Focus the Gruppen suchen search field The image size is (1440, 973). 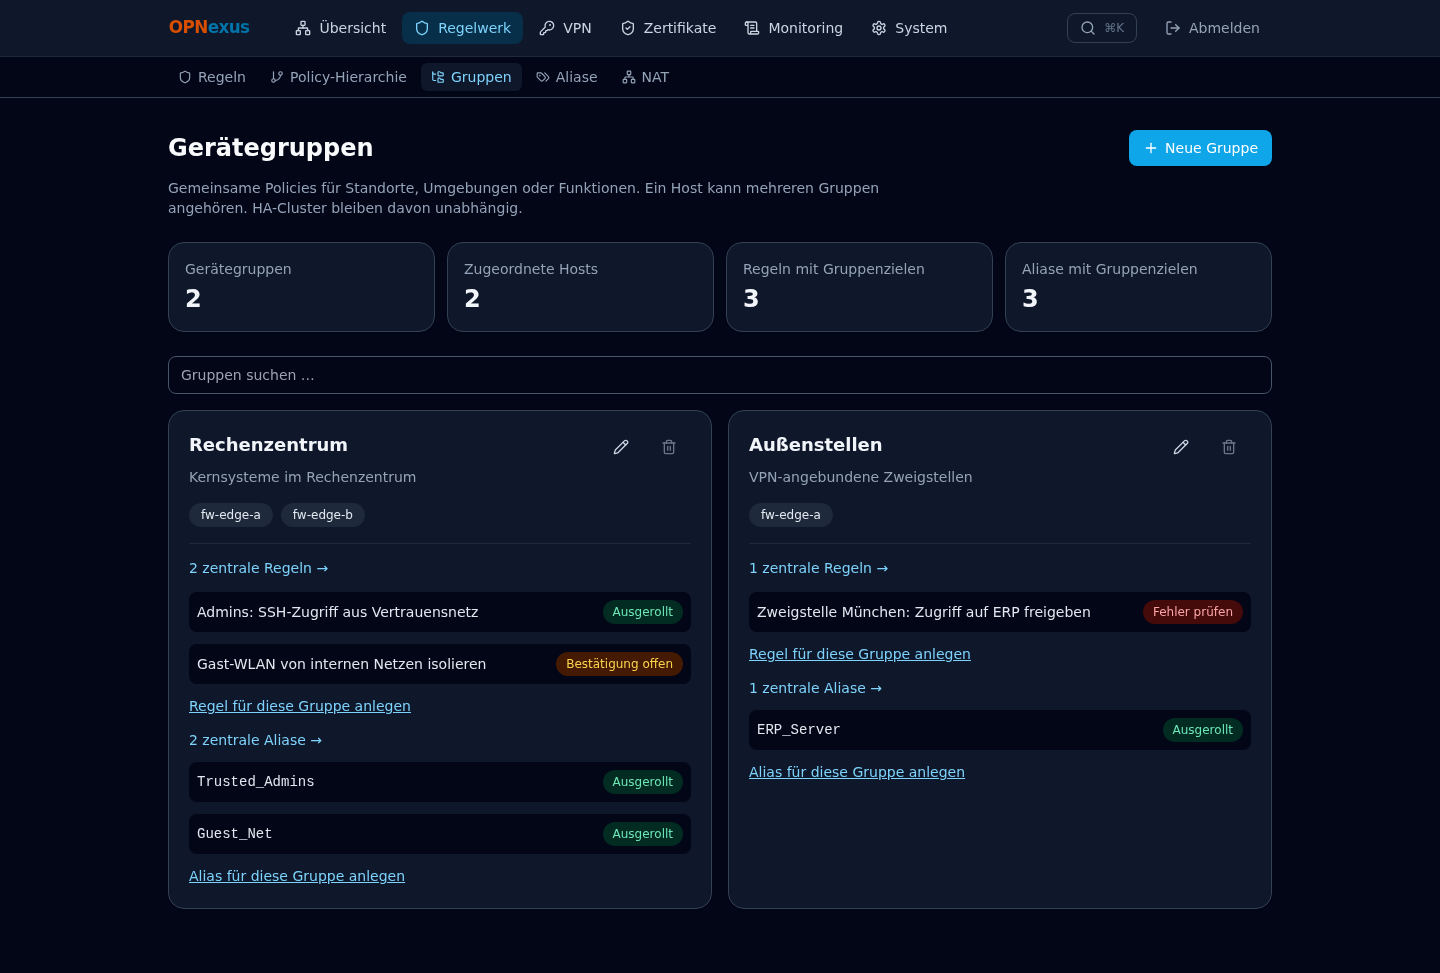(720, 375)
